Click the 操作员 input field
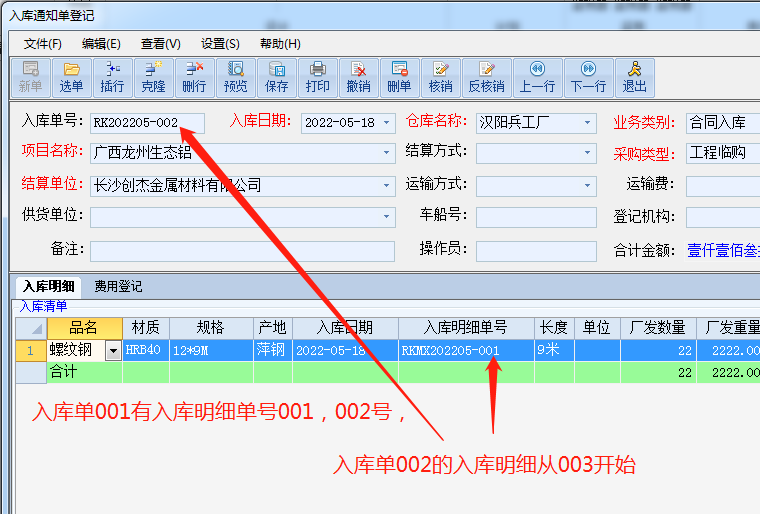 (x=536, y=251)
